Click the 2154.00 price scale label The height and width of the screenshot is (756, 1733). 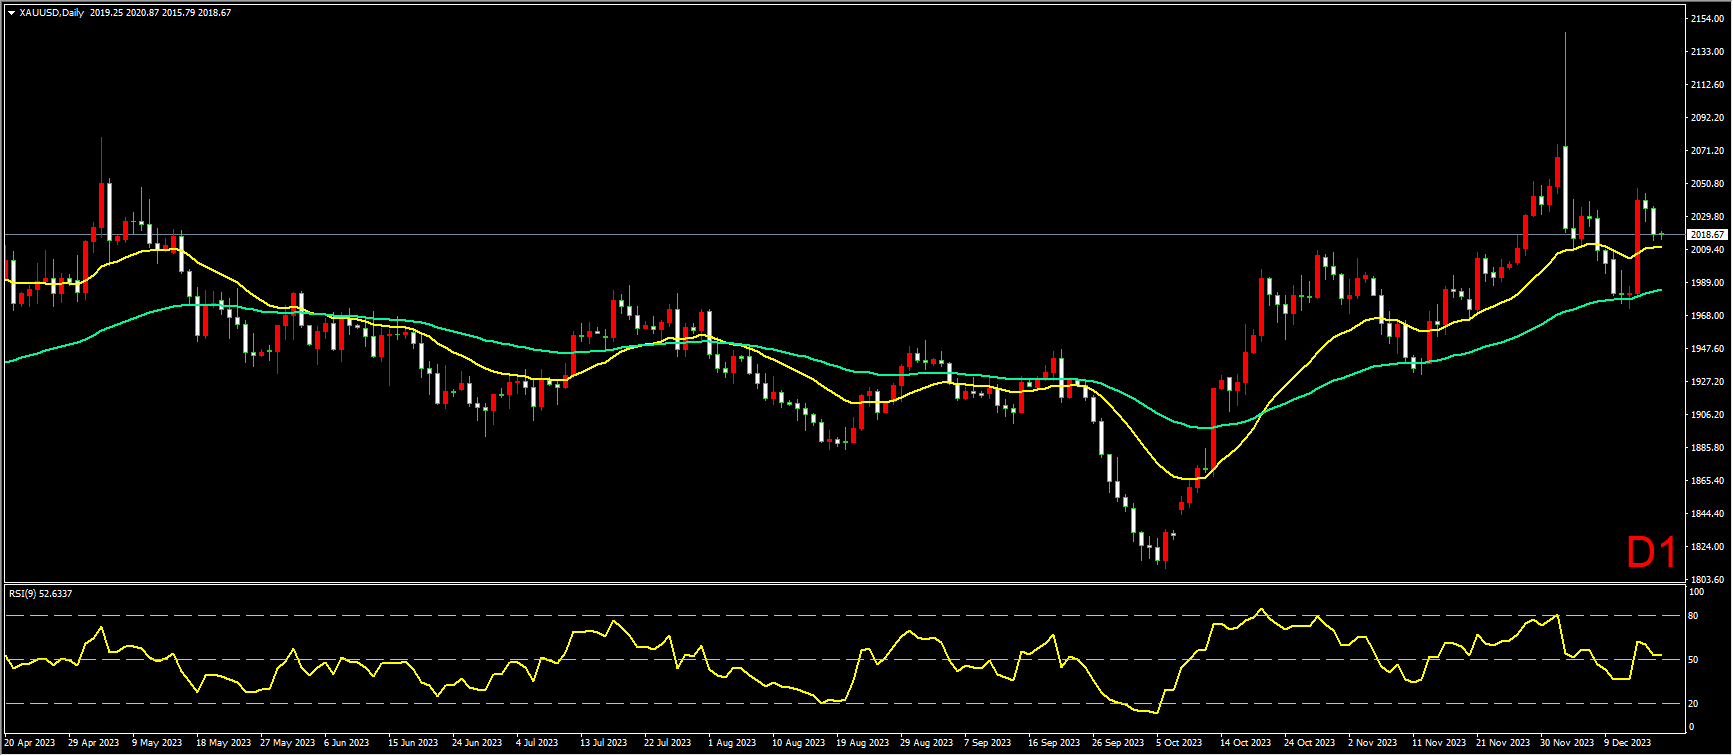1708,19
